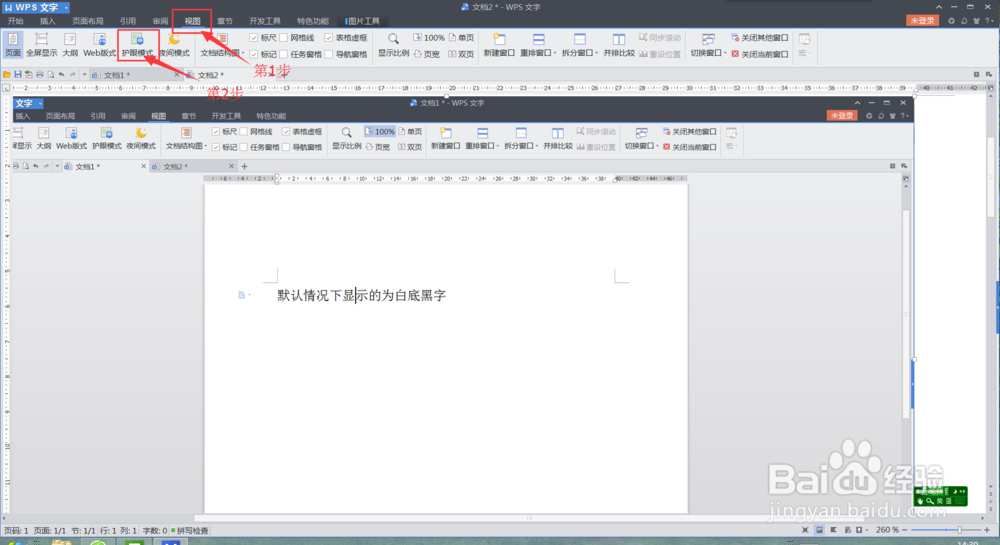
Task: Click 新建窗口 in the main ribbon
Action: click(499, 45)
